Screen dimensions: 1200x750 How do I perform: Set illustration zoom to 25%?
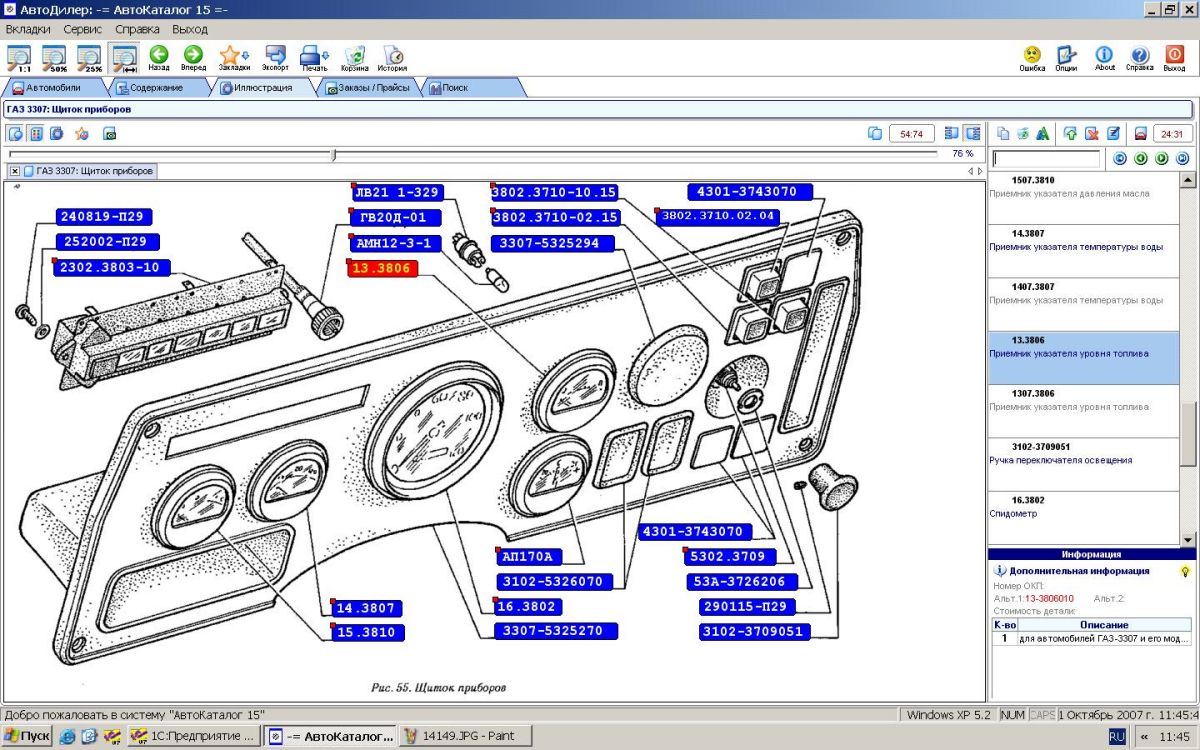point(90,58)
